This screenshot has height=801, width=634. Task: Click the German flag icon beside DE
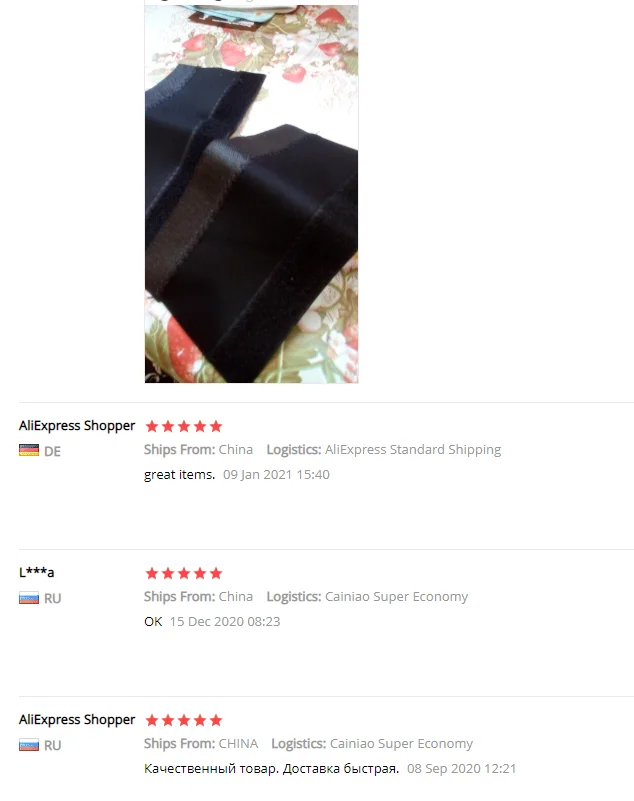pyautogui.click(x=29, y=451)
